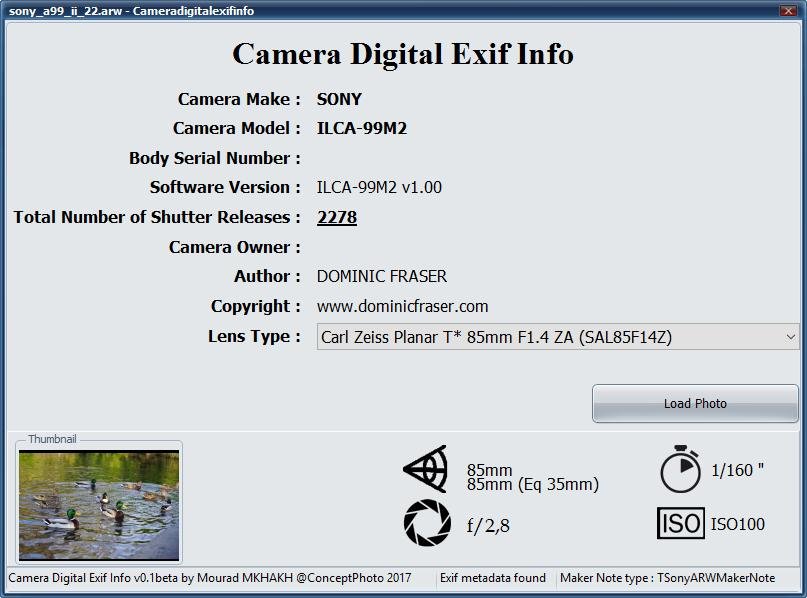
Task: Click the ILCA-99M2 camera model value
Action: click(362, 128)
